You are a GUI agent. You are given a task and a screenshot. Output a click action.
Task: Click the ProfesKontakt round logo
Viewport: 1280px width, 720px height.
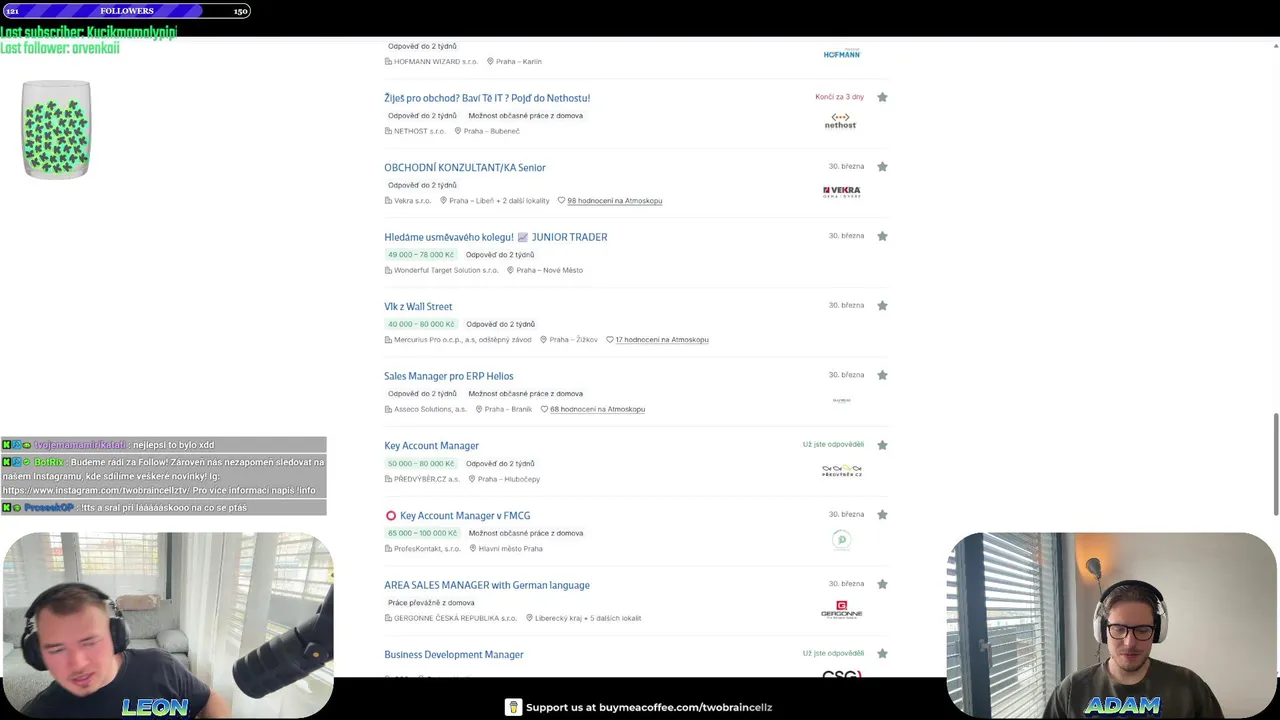[x=841, y=540]
